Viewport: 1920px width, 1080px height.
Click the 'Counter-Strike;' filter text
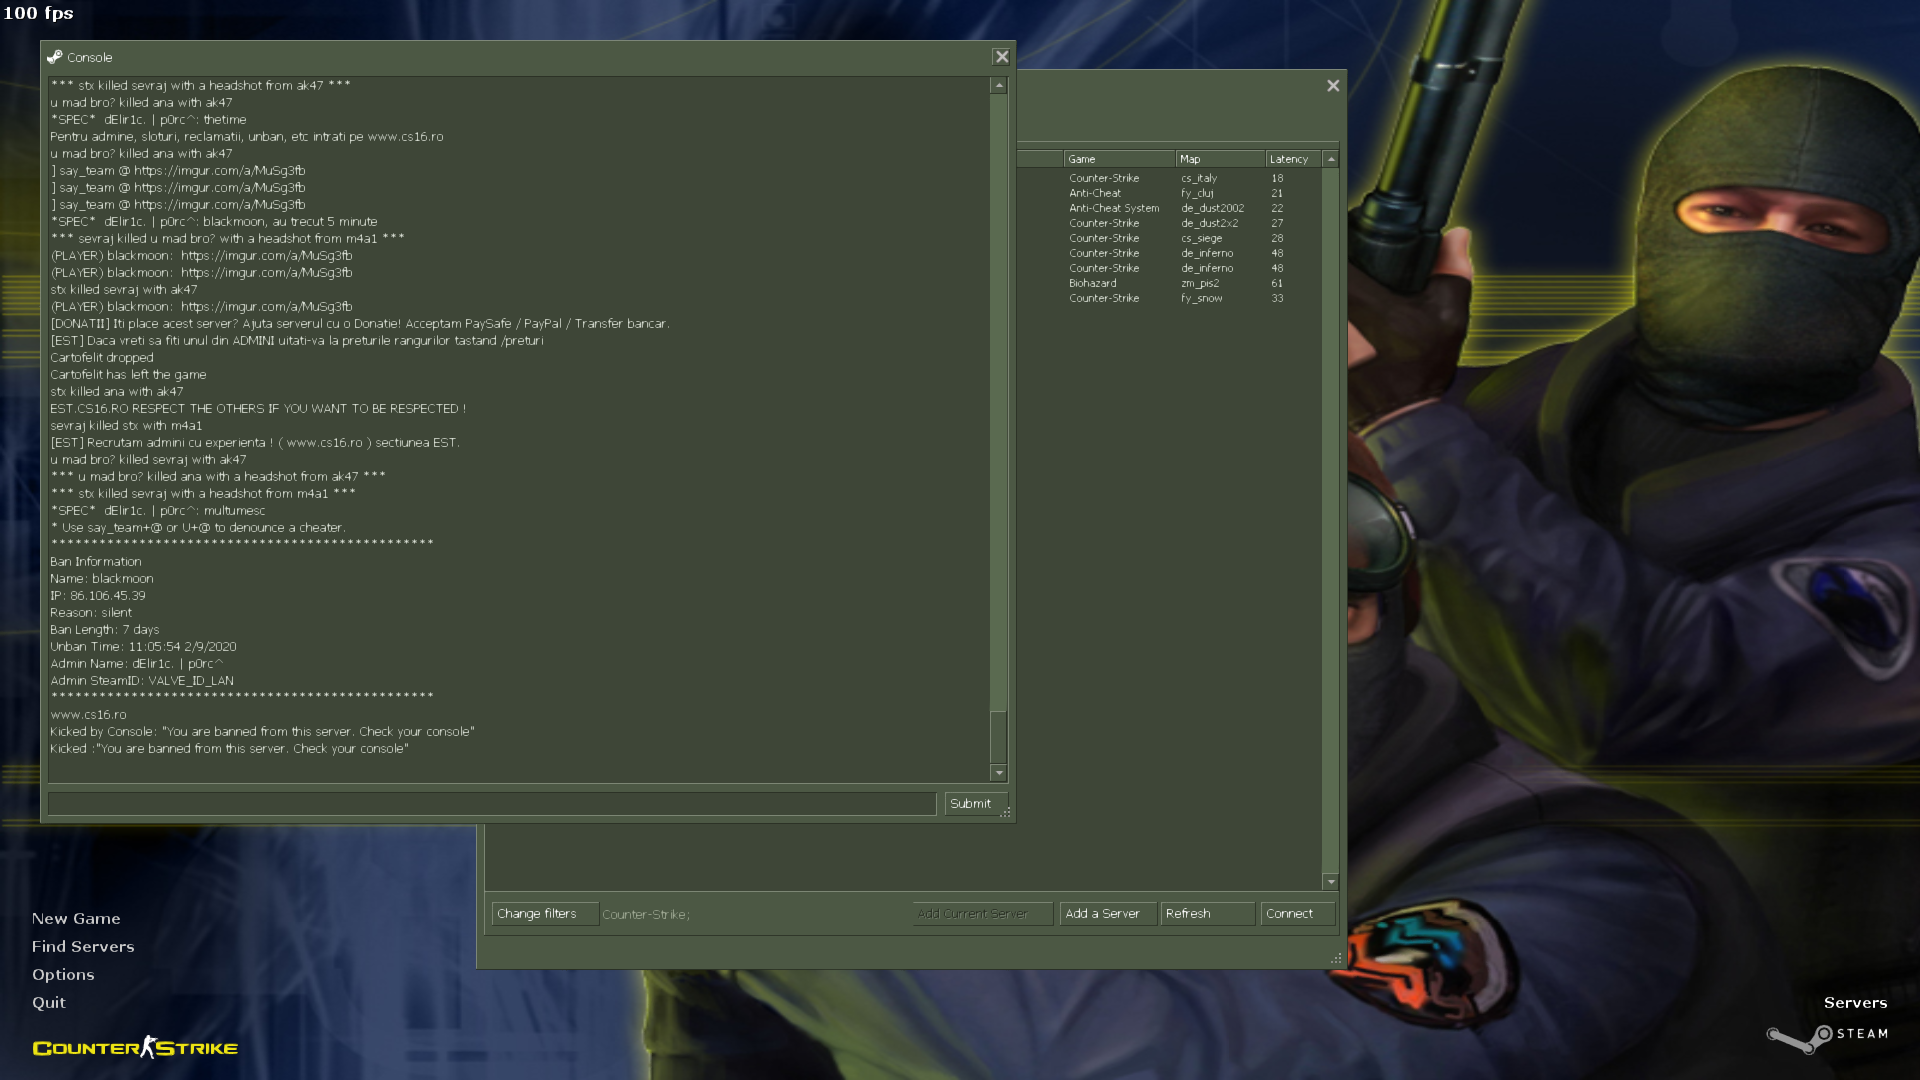pyautogui.click(x=646, y=914)
